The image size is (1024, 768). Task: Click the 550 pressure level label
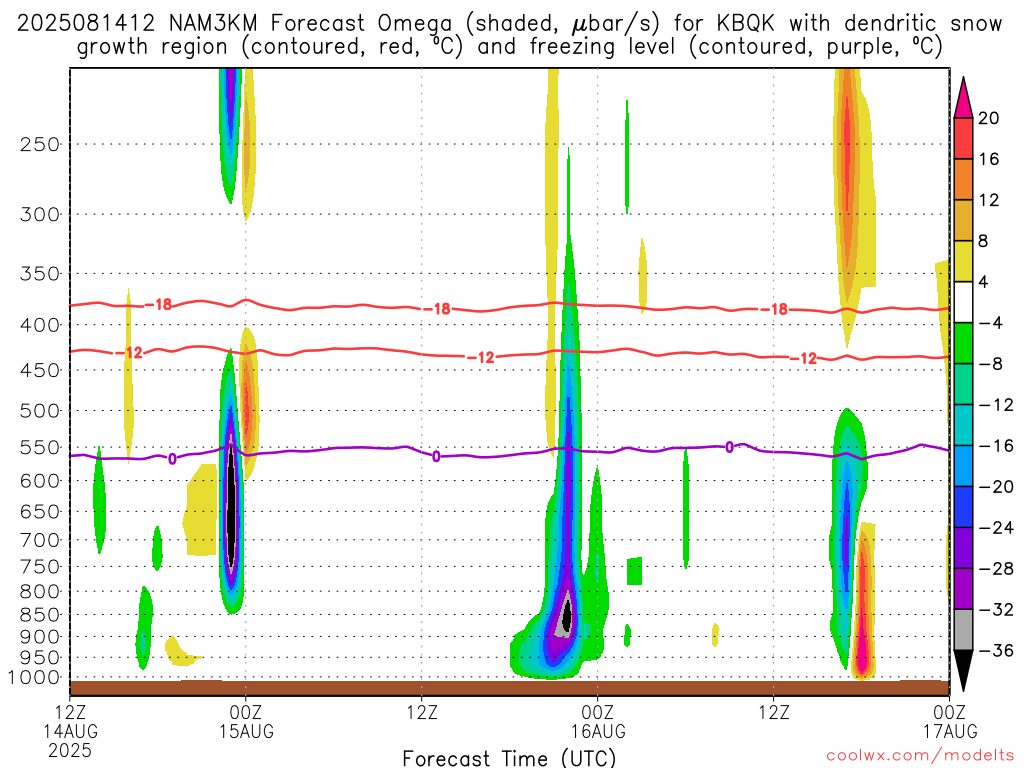40,447
